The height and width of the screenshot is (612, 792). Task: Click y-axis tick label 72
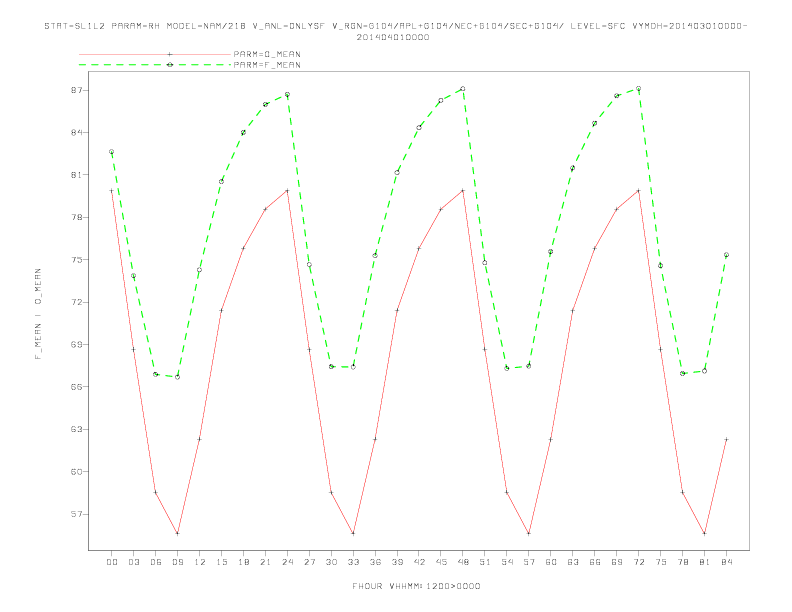[x=77, y=302]
